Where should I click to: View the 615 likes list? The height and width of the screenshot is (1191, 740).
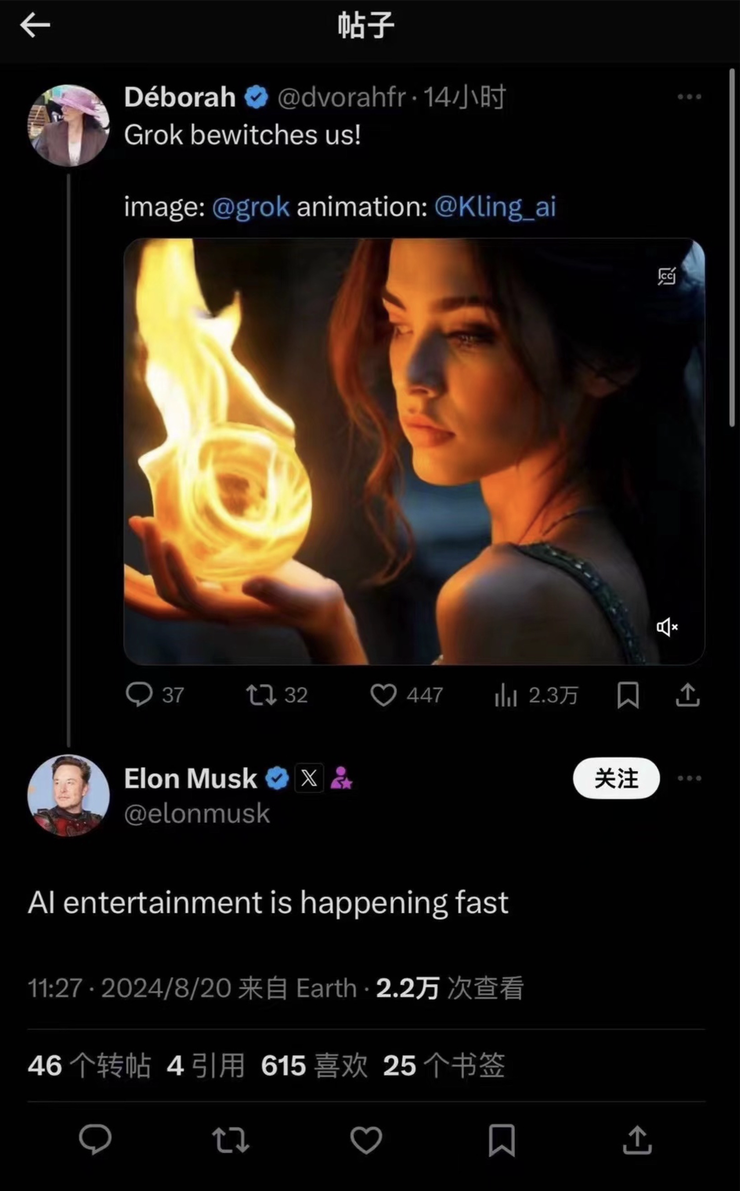pos(314,1065)
